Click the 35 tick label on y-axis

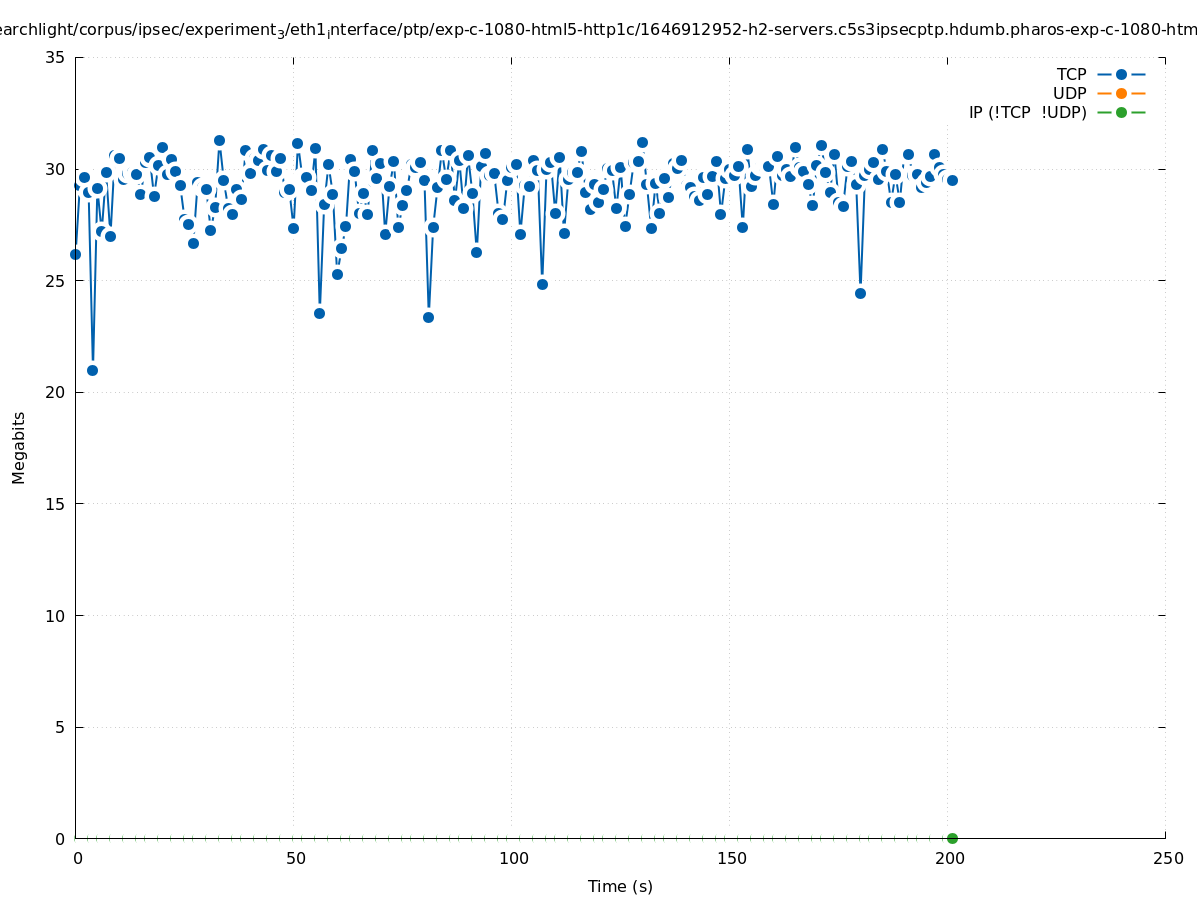click(55, 57)
